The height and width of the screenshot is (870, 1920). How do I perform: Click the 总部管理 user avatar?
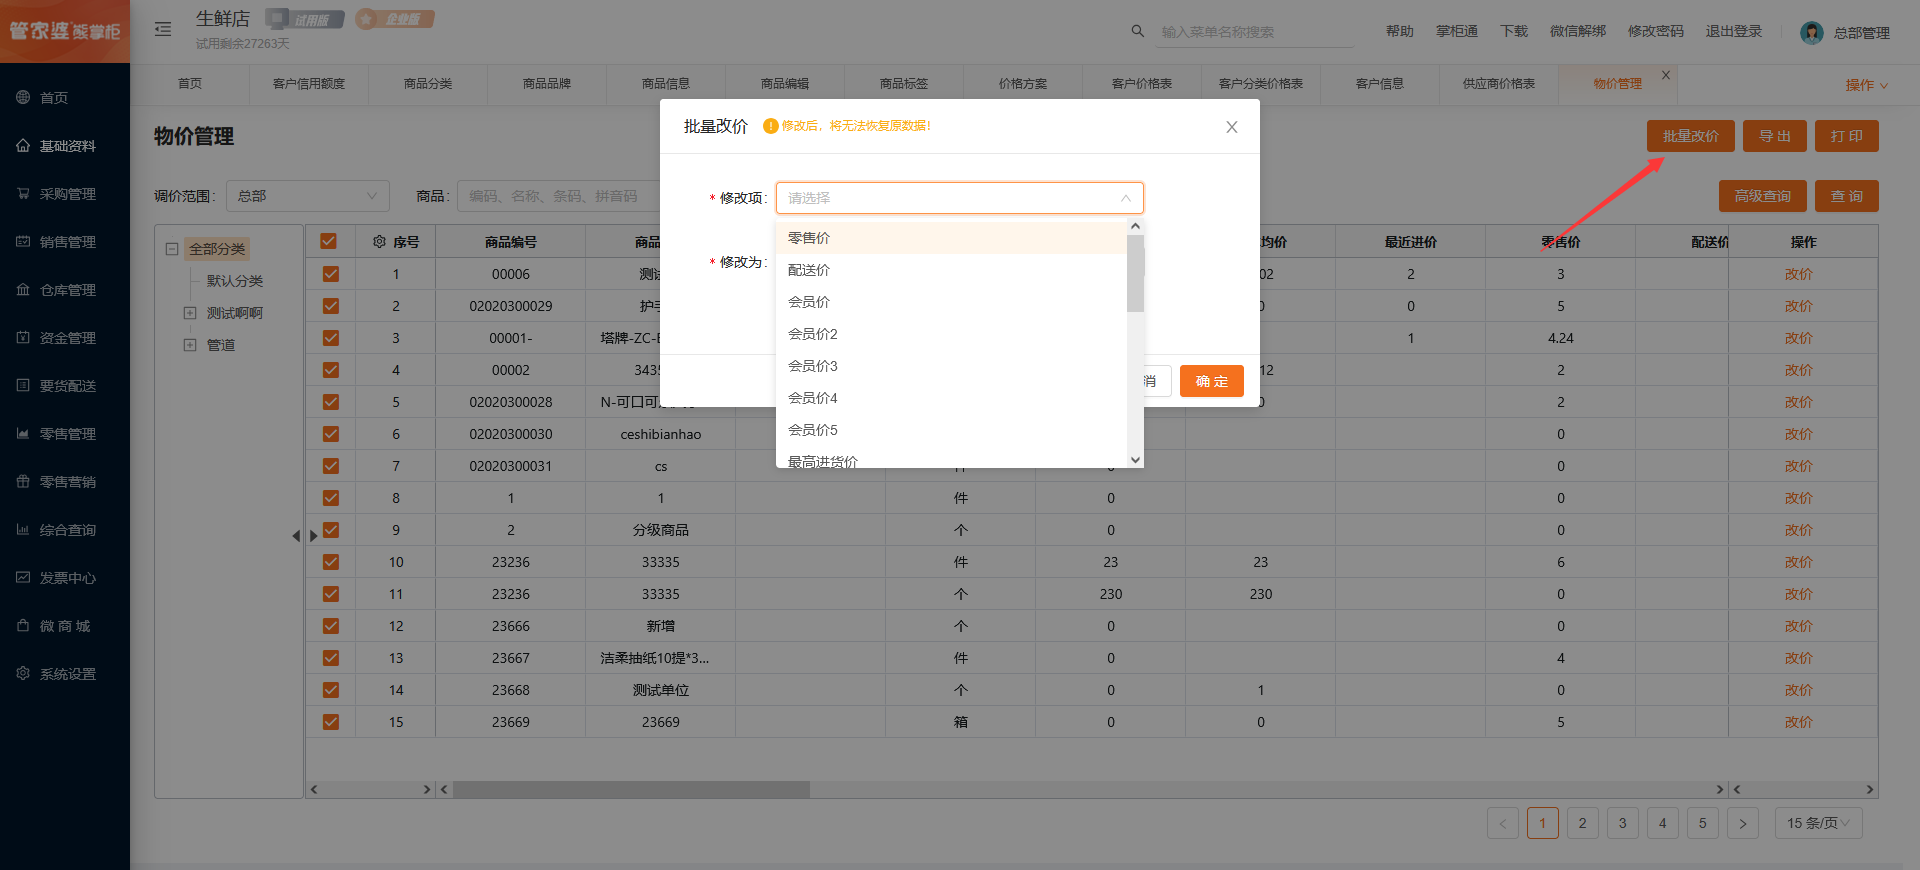pyautogui.click(x=1811, y=33)
